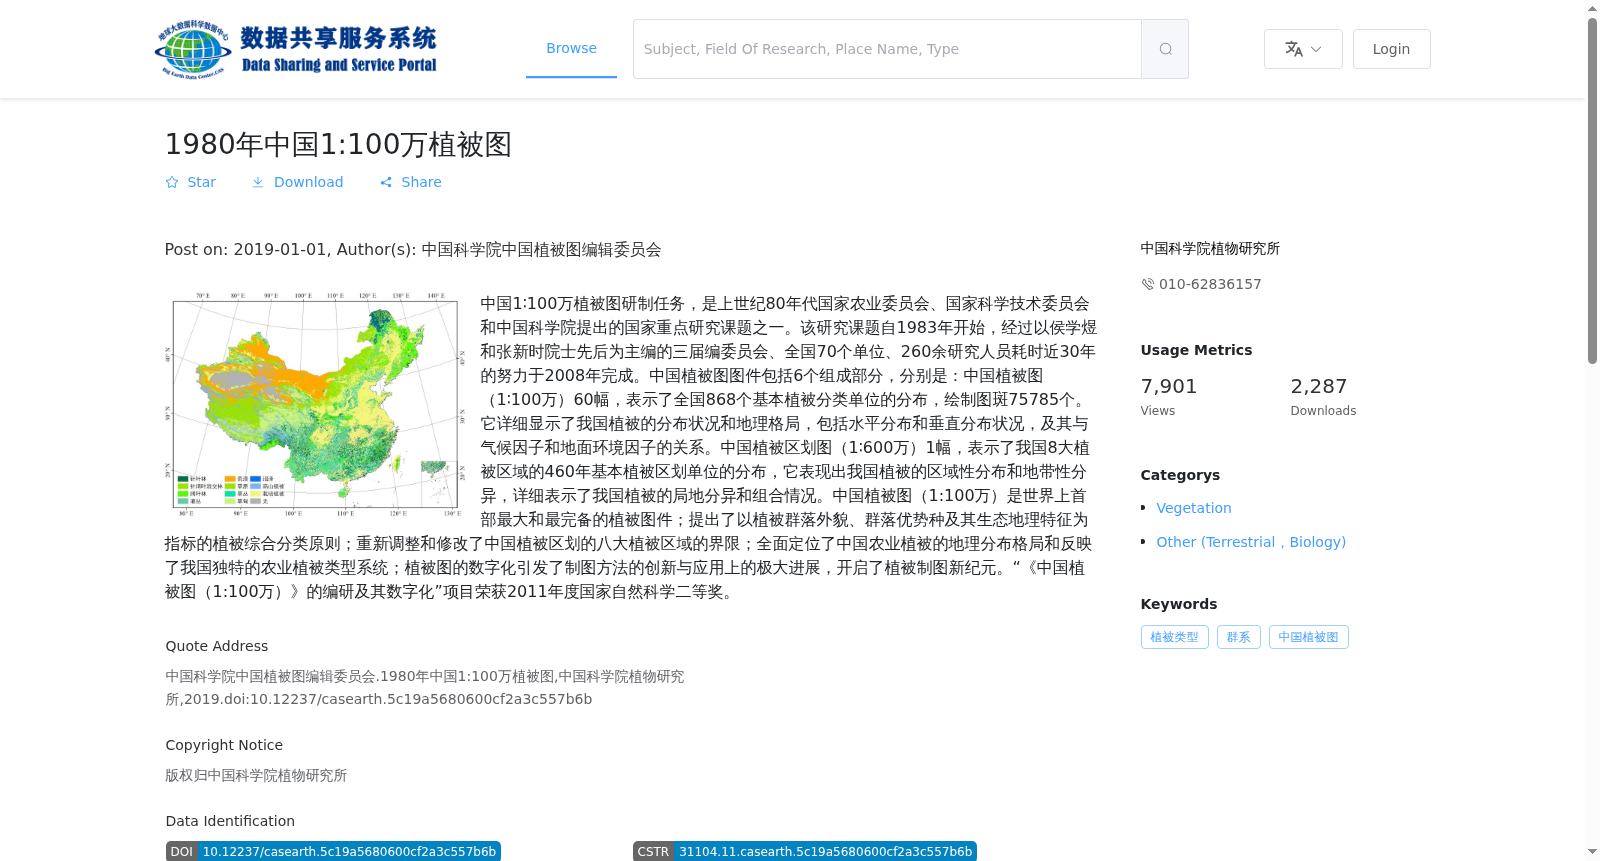Click the phone icon beside 010-62836157
This screenshot has height=861, width=1600.
[x=1148, y=284]
